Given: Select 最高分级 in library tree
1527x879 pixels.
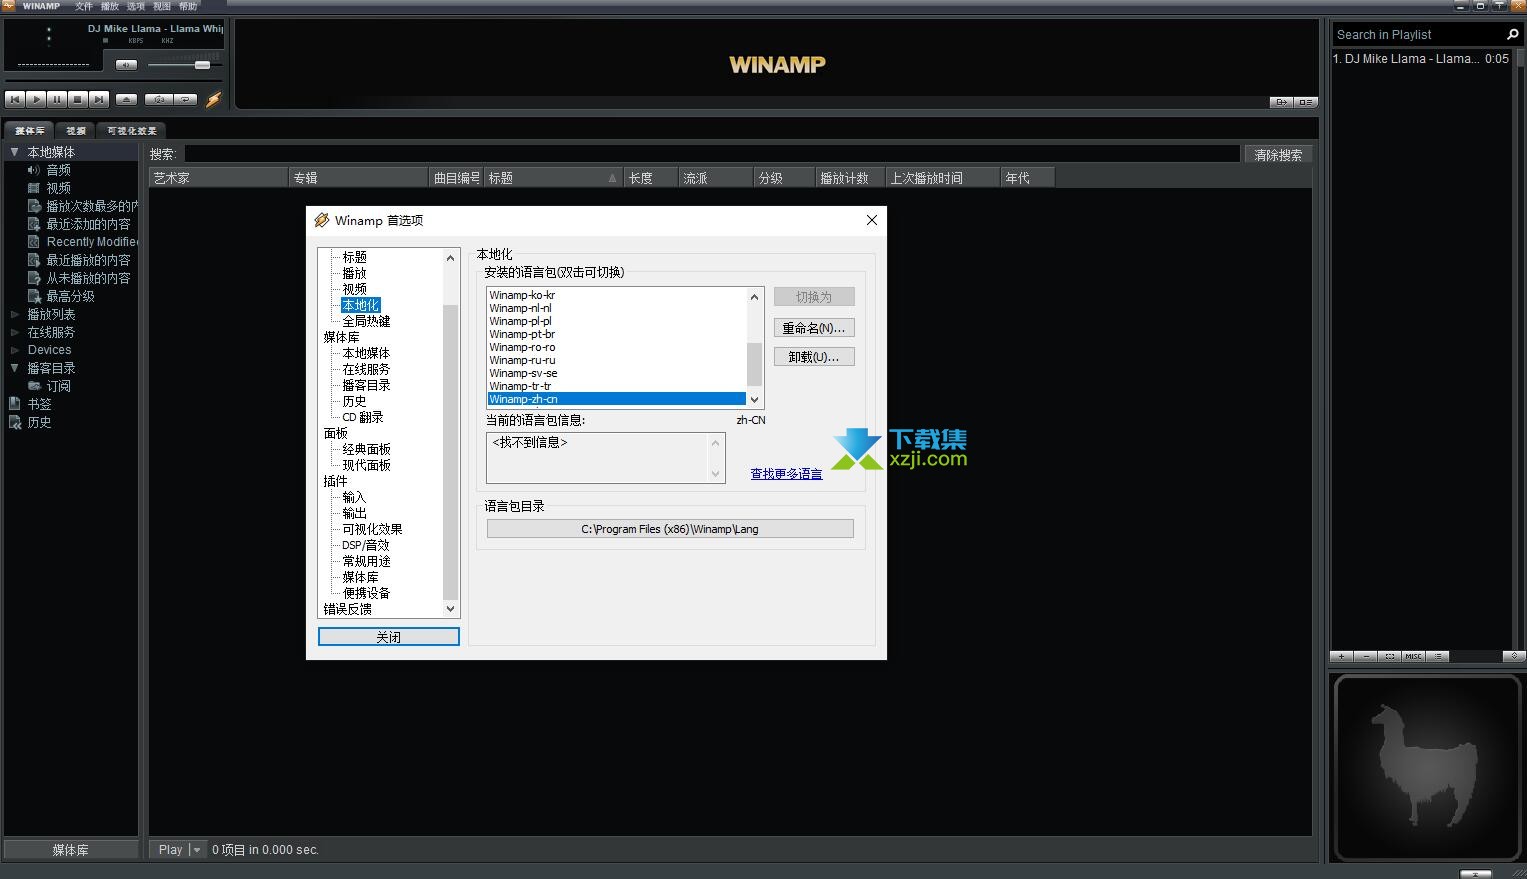Looking at the screenshot, I should pos(70,296).
